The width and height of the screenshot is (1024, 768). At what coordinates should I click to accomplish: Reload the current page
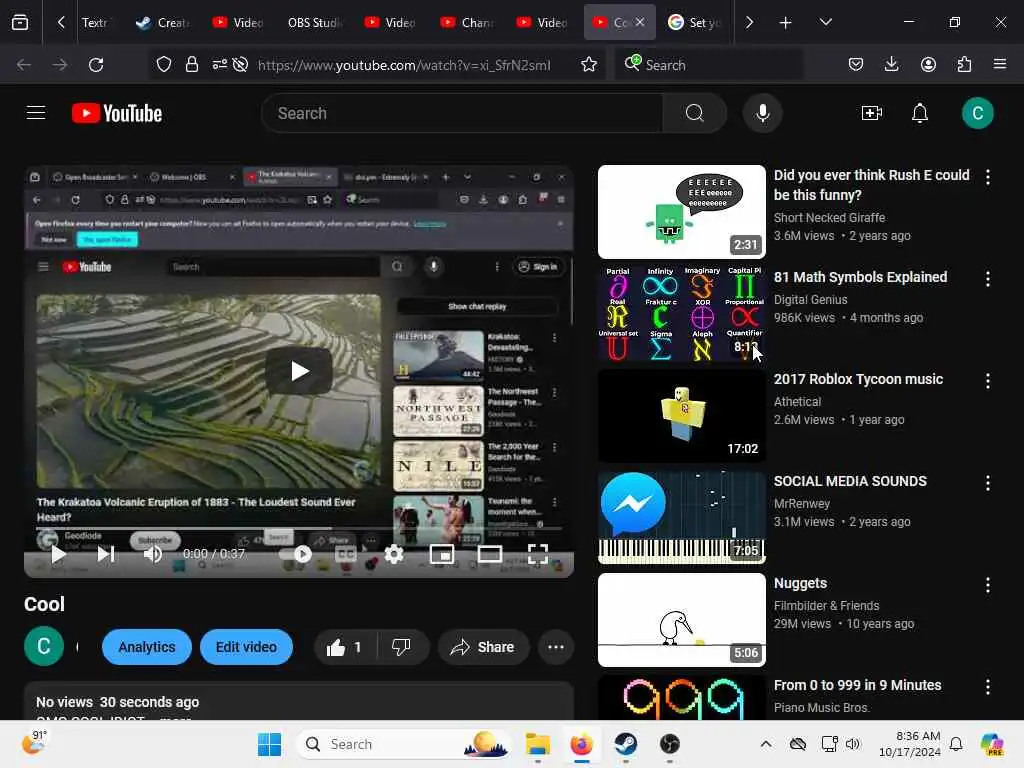tap(96, 65)
